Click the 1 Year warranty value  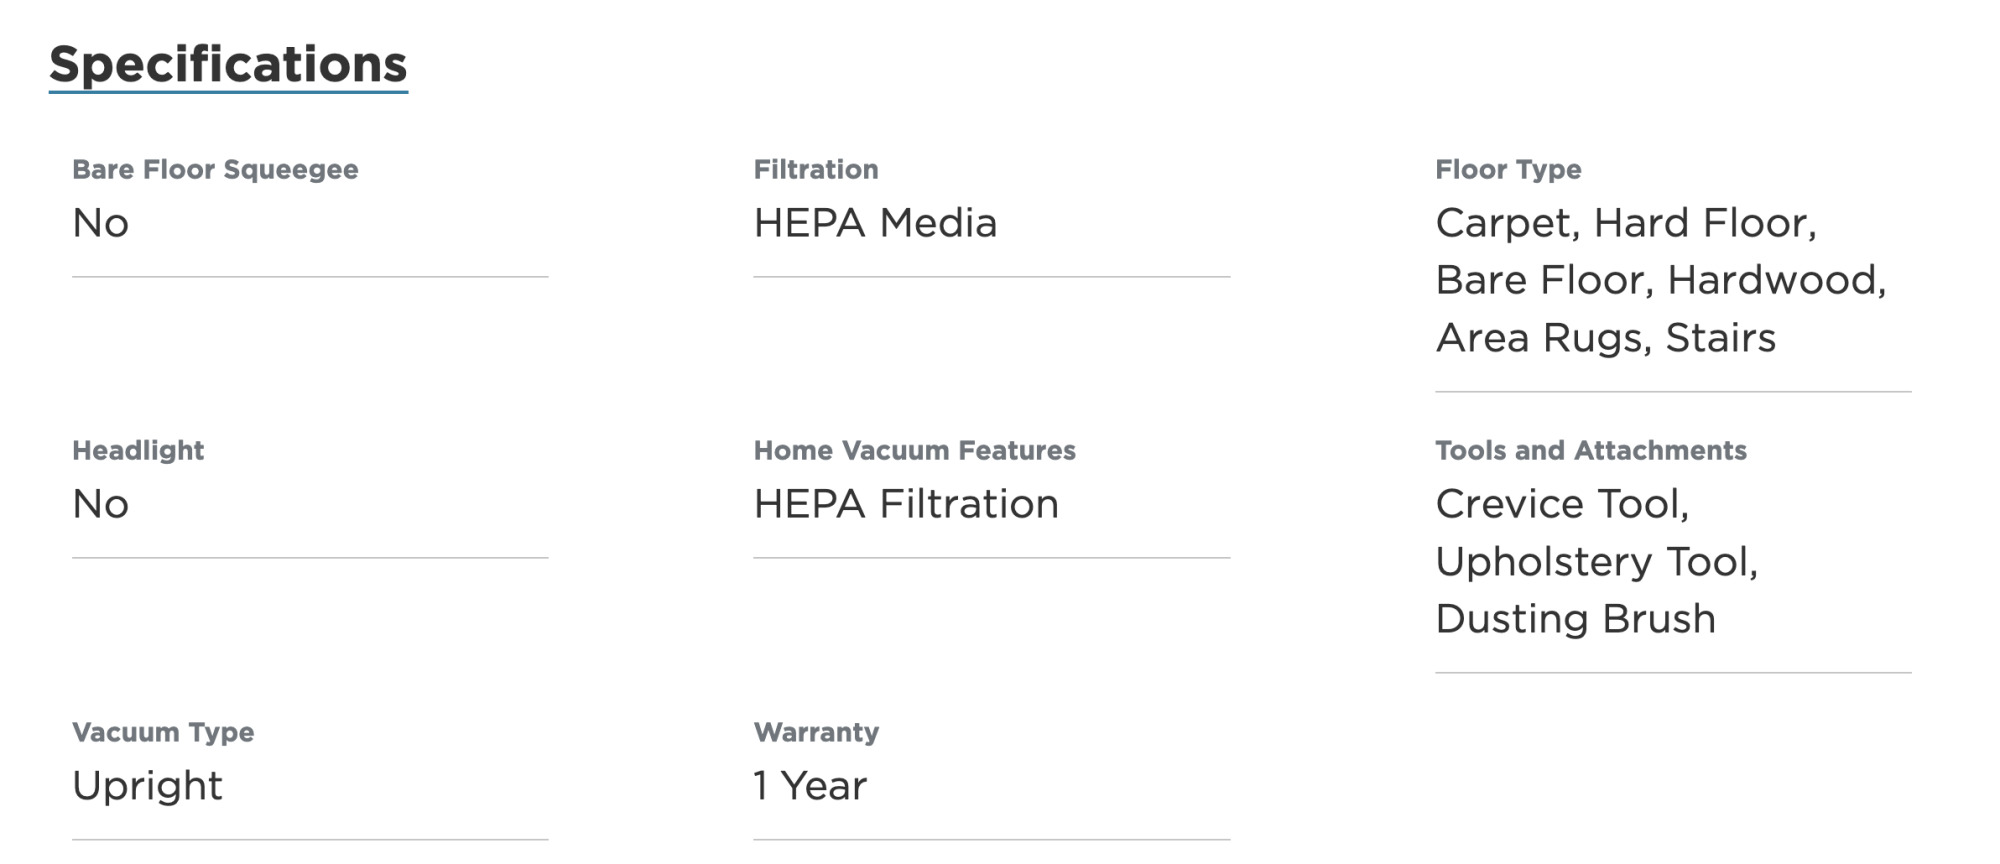810,786
